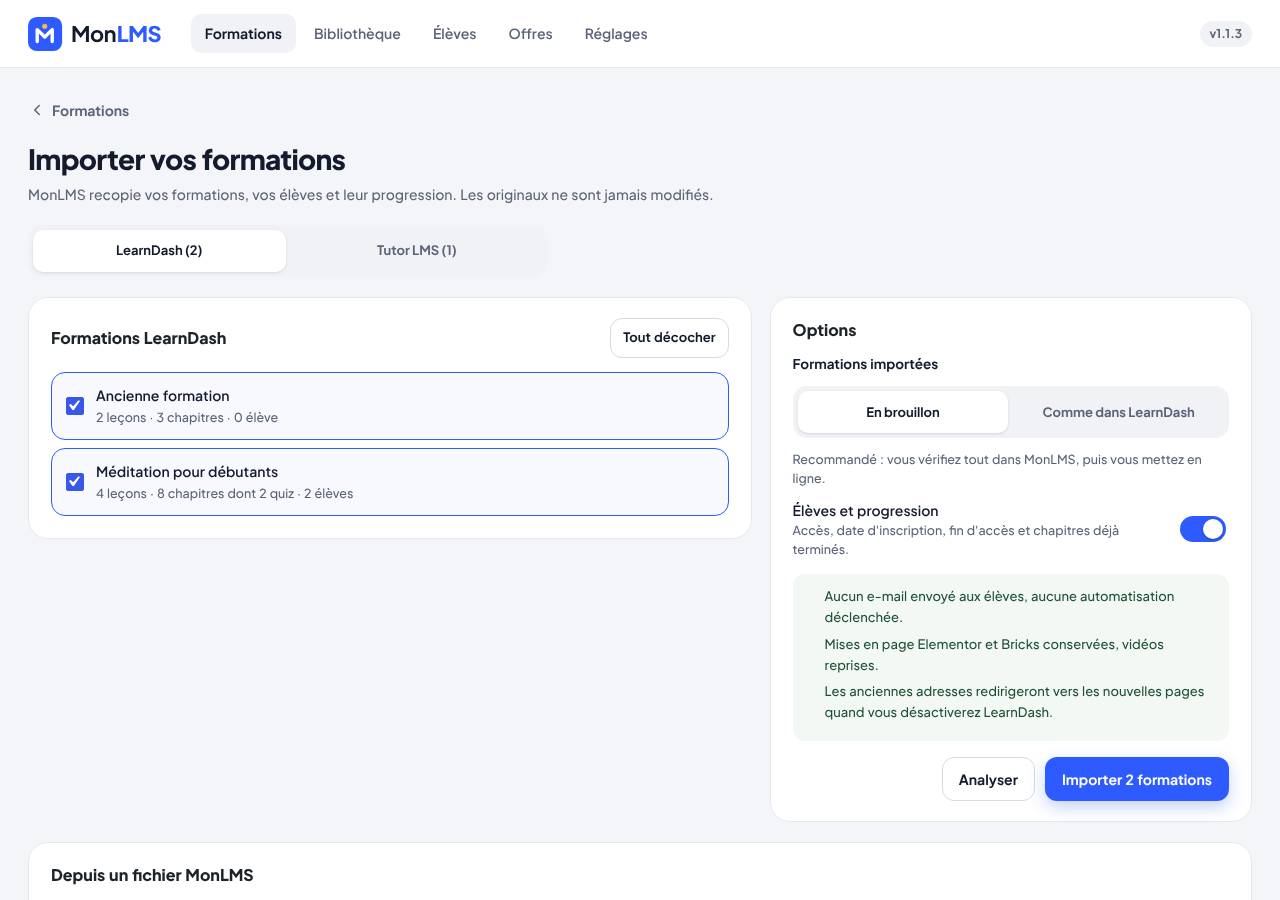Choose the Comme dans LearnDash option
Screen dimensions: 1280x900
click(1118, 412)
